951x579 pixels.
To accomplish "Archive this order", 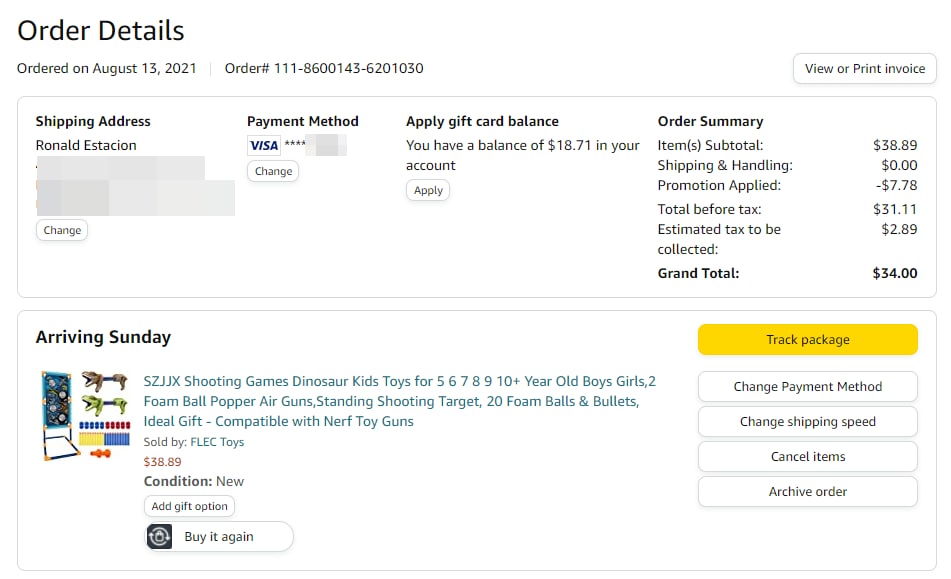I will pyautogui.click(x=807, y=492).
